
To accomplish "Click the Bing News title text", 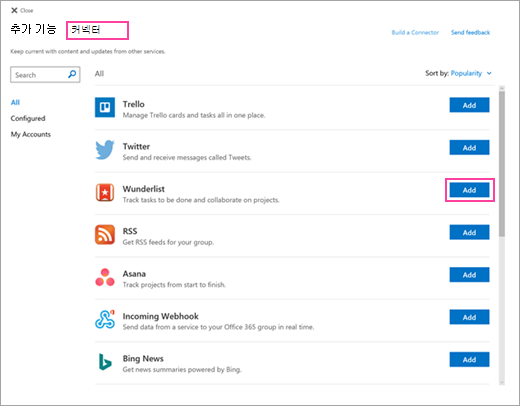I will [143, 358].
